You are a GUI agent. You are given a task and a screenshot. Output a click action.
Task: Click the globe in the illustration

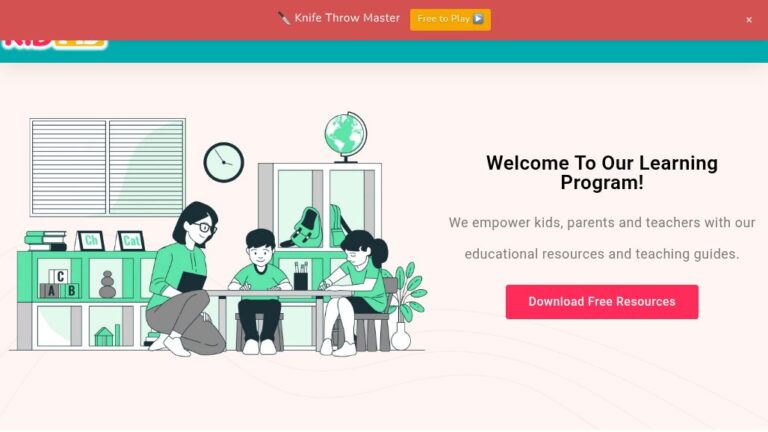(x=346, y=137)
